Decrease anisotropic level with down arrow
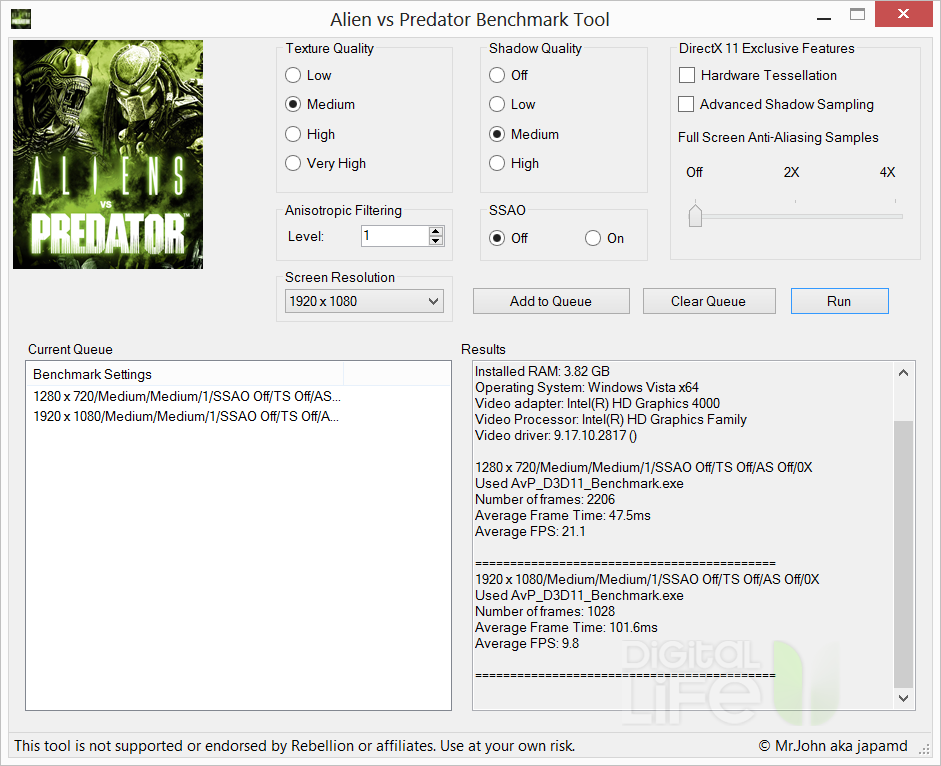 click(x=436, y=241)
